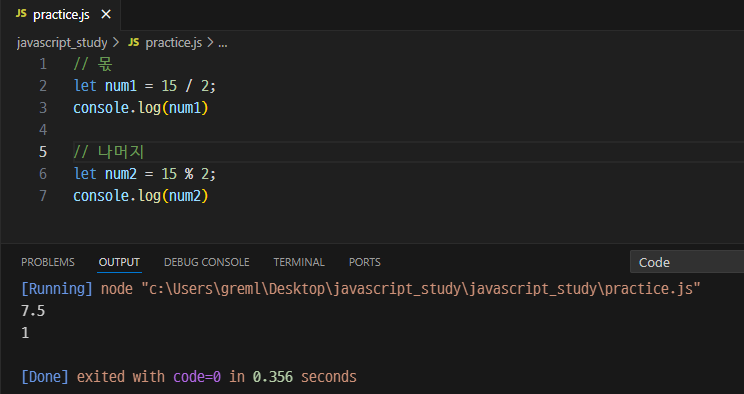Click the JS icon in the breadcrumb
The height and width of the screenshot is (394, 744).
pos(134,42)
